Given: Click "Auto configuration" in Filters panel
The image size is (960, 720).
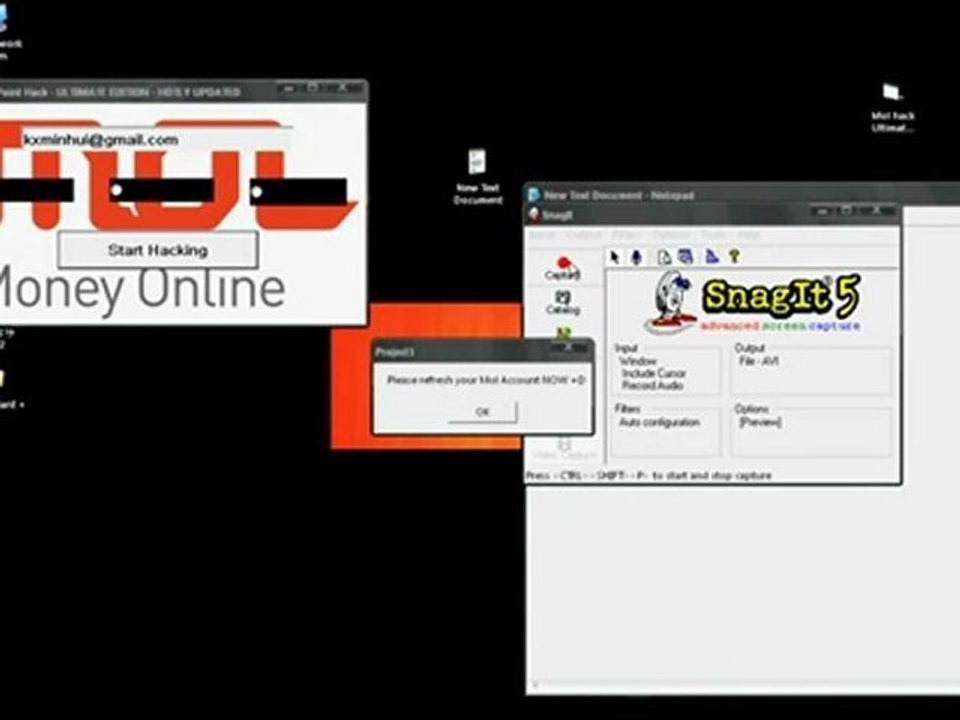Looking at the screenshot, I should click(x=659, y=422).
